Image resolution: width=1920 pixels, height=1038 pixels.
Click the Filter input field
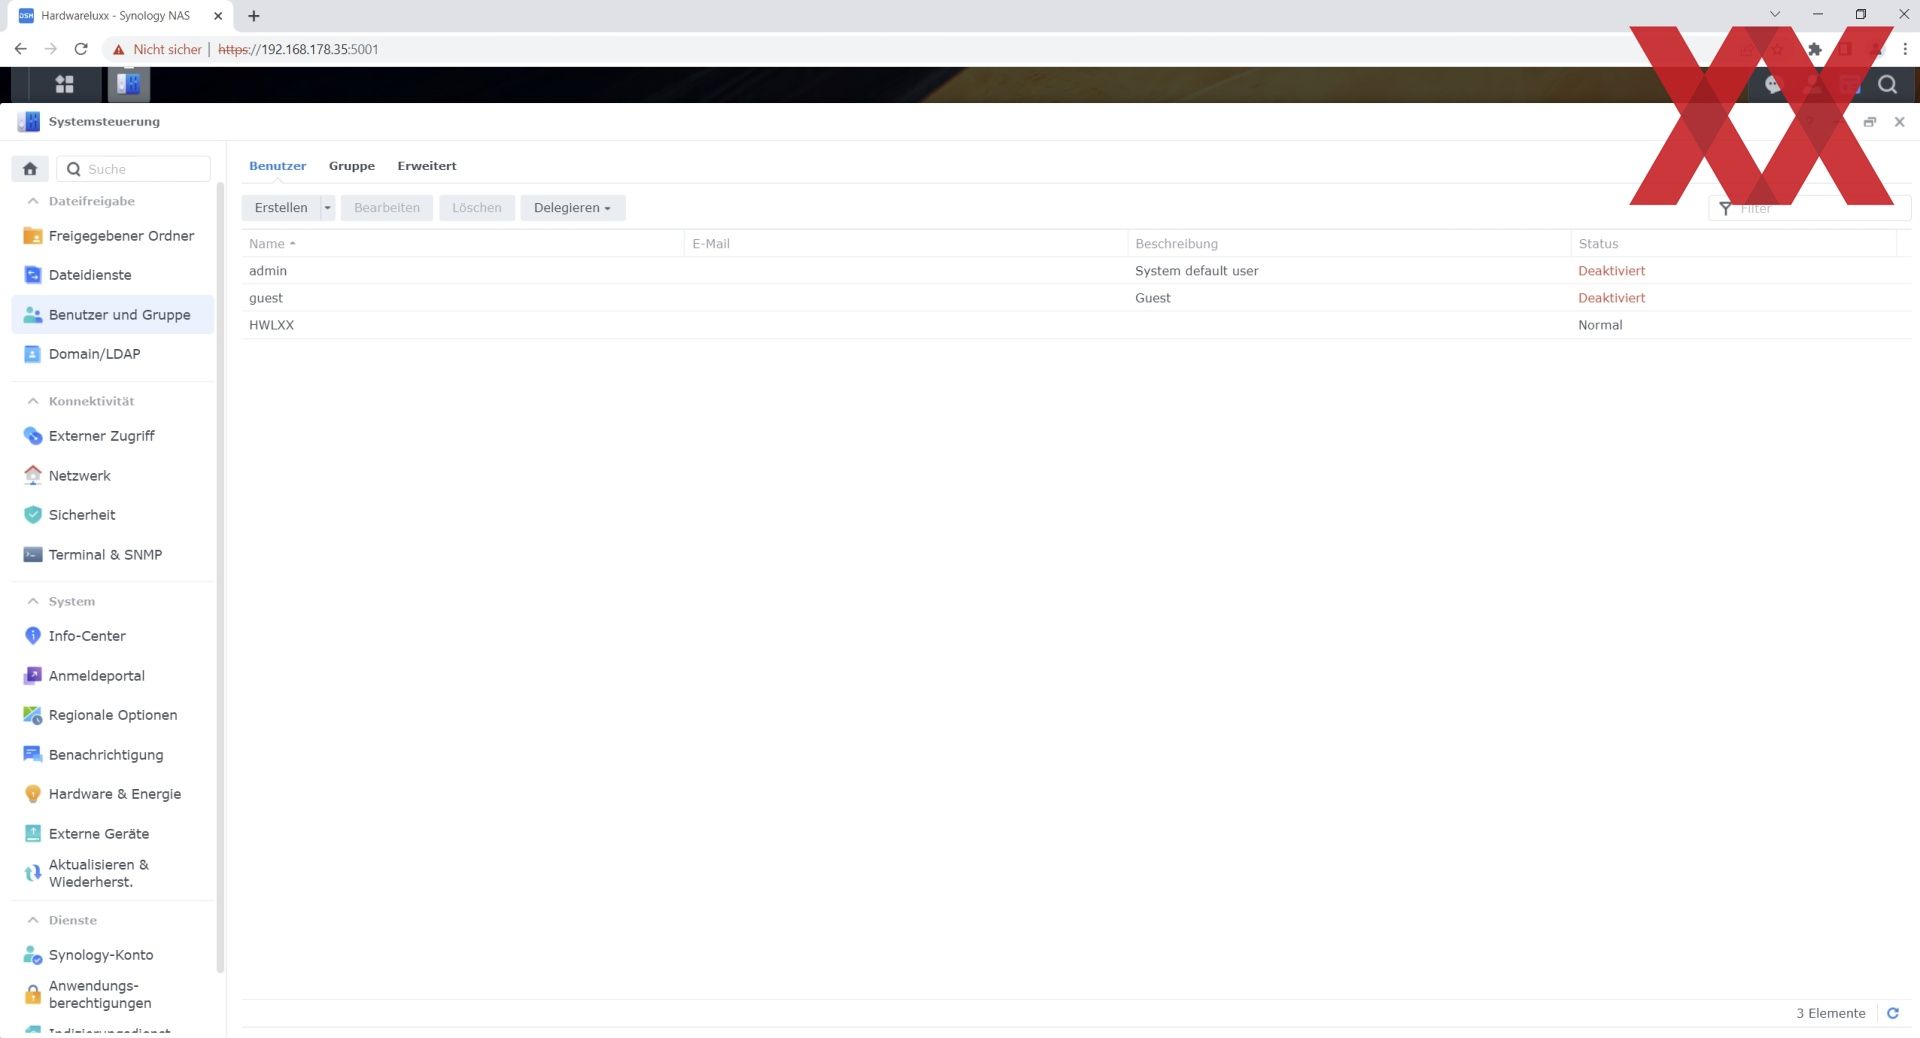(x=1810, y=208)
